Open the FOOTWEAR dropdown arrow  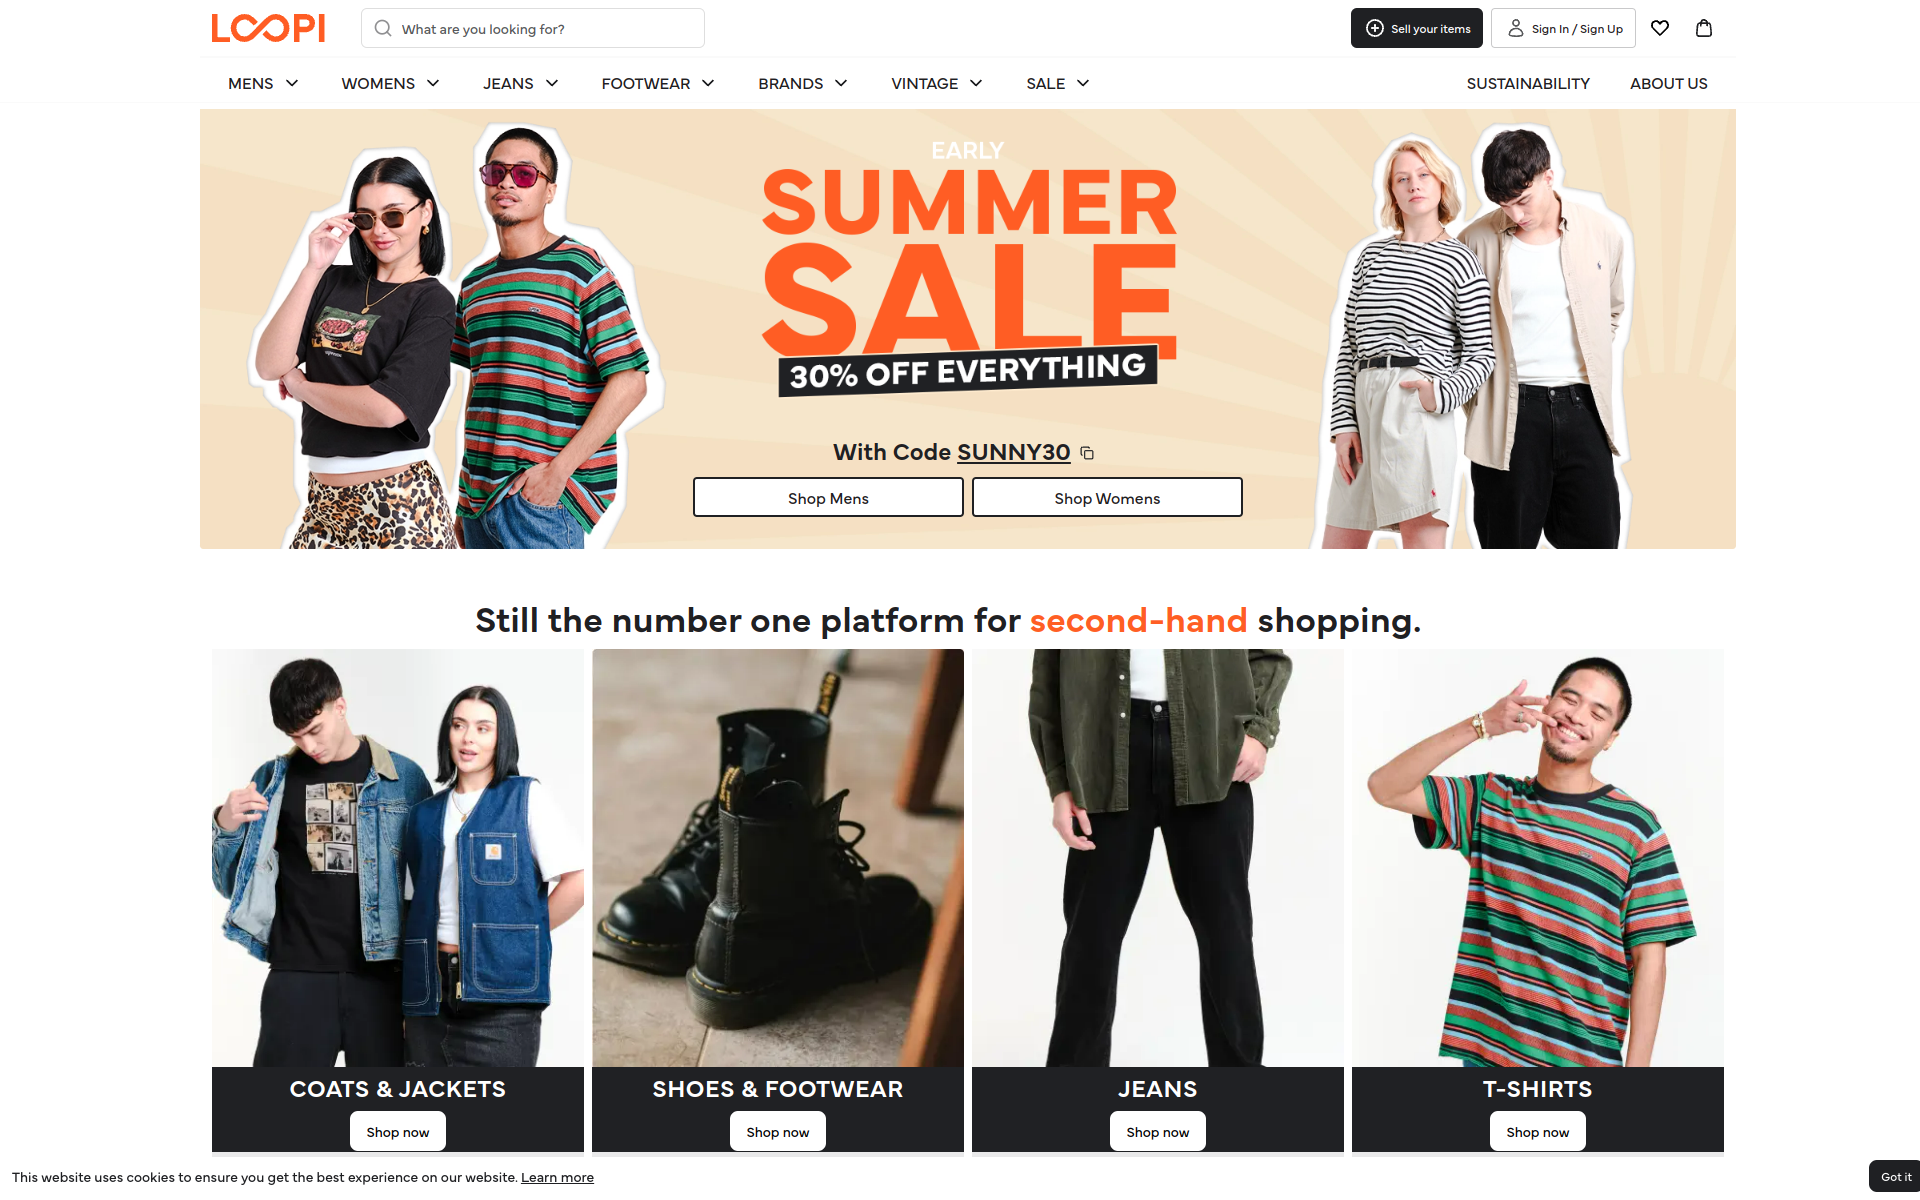click(708, 83)
